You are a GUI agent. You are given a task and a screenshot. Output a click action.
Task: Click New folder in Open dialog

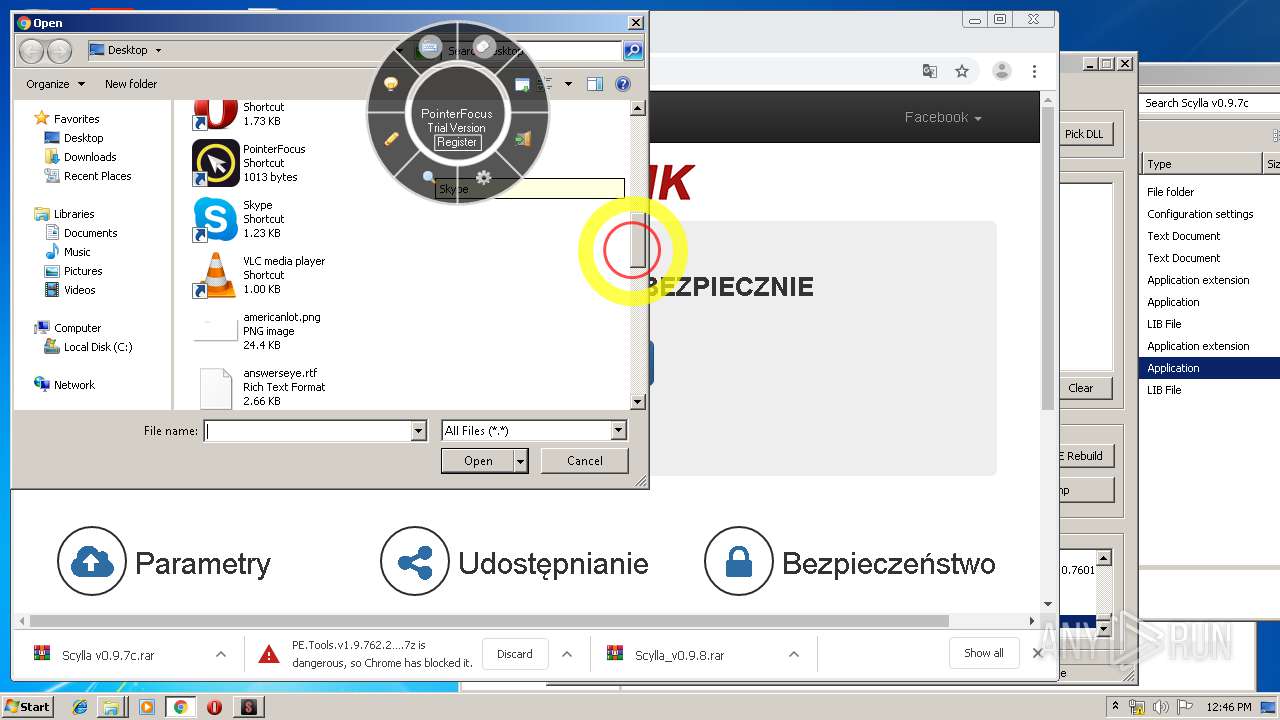(x=131, y=84)
